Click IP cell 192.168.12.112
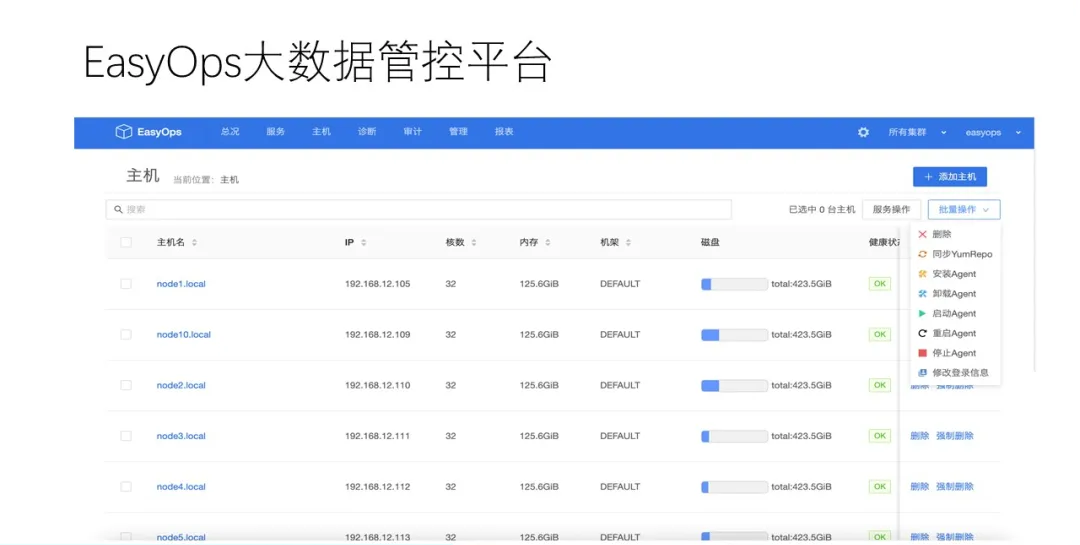Screen dimensions: 1080x545 (377, 486)
